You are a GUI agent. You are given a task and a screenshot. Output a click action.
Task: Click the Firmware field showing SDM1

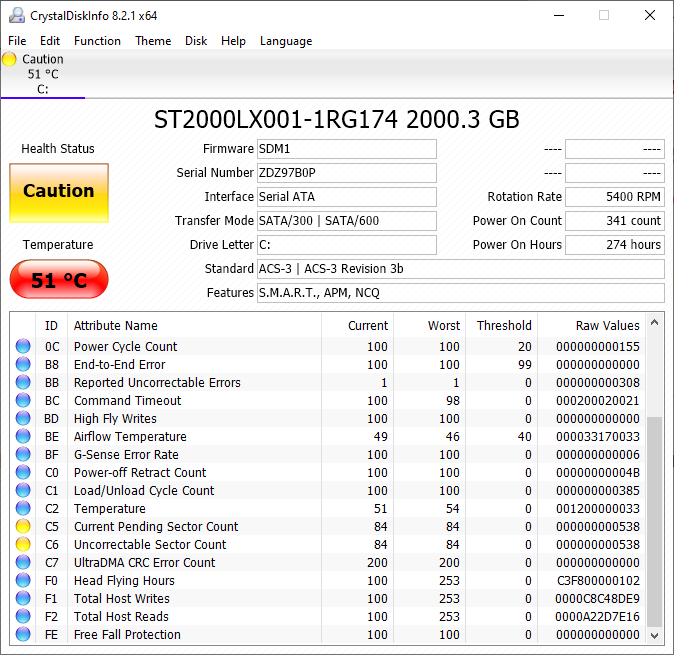click(x=347, y=149)
